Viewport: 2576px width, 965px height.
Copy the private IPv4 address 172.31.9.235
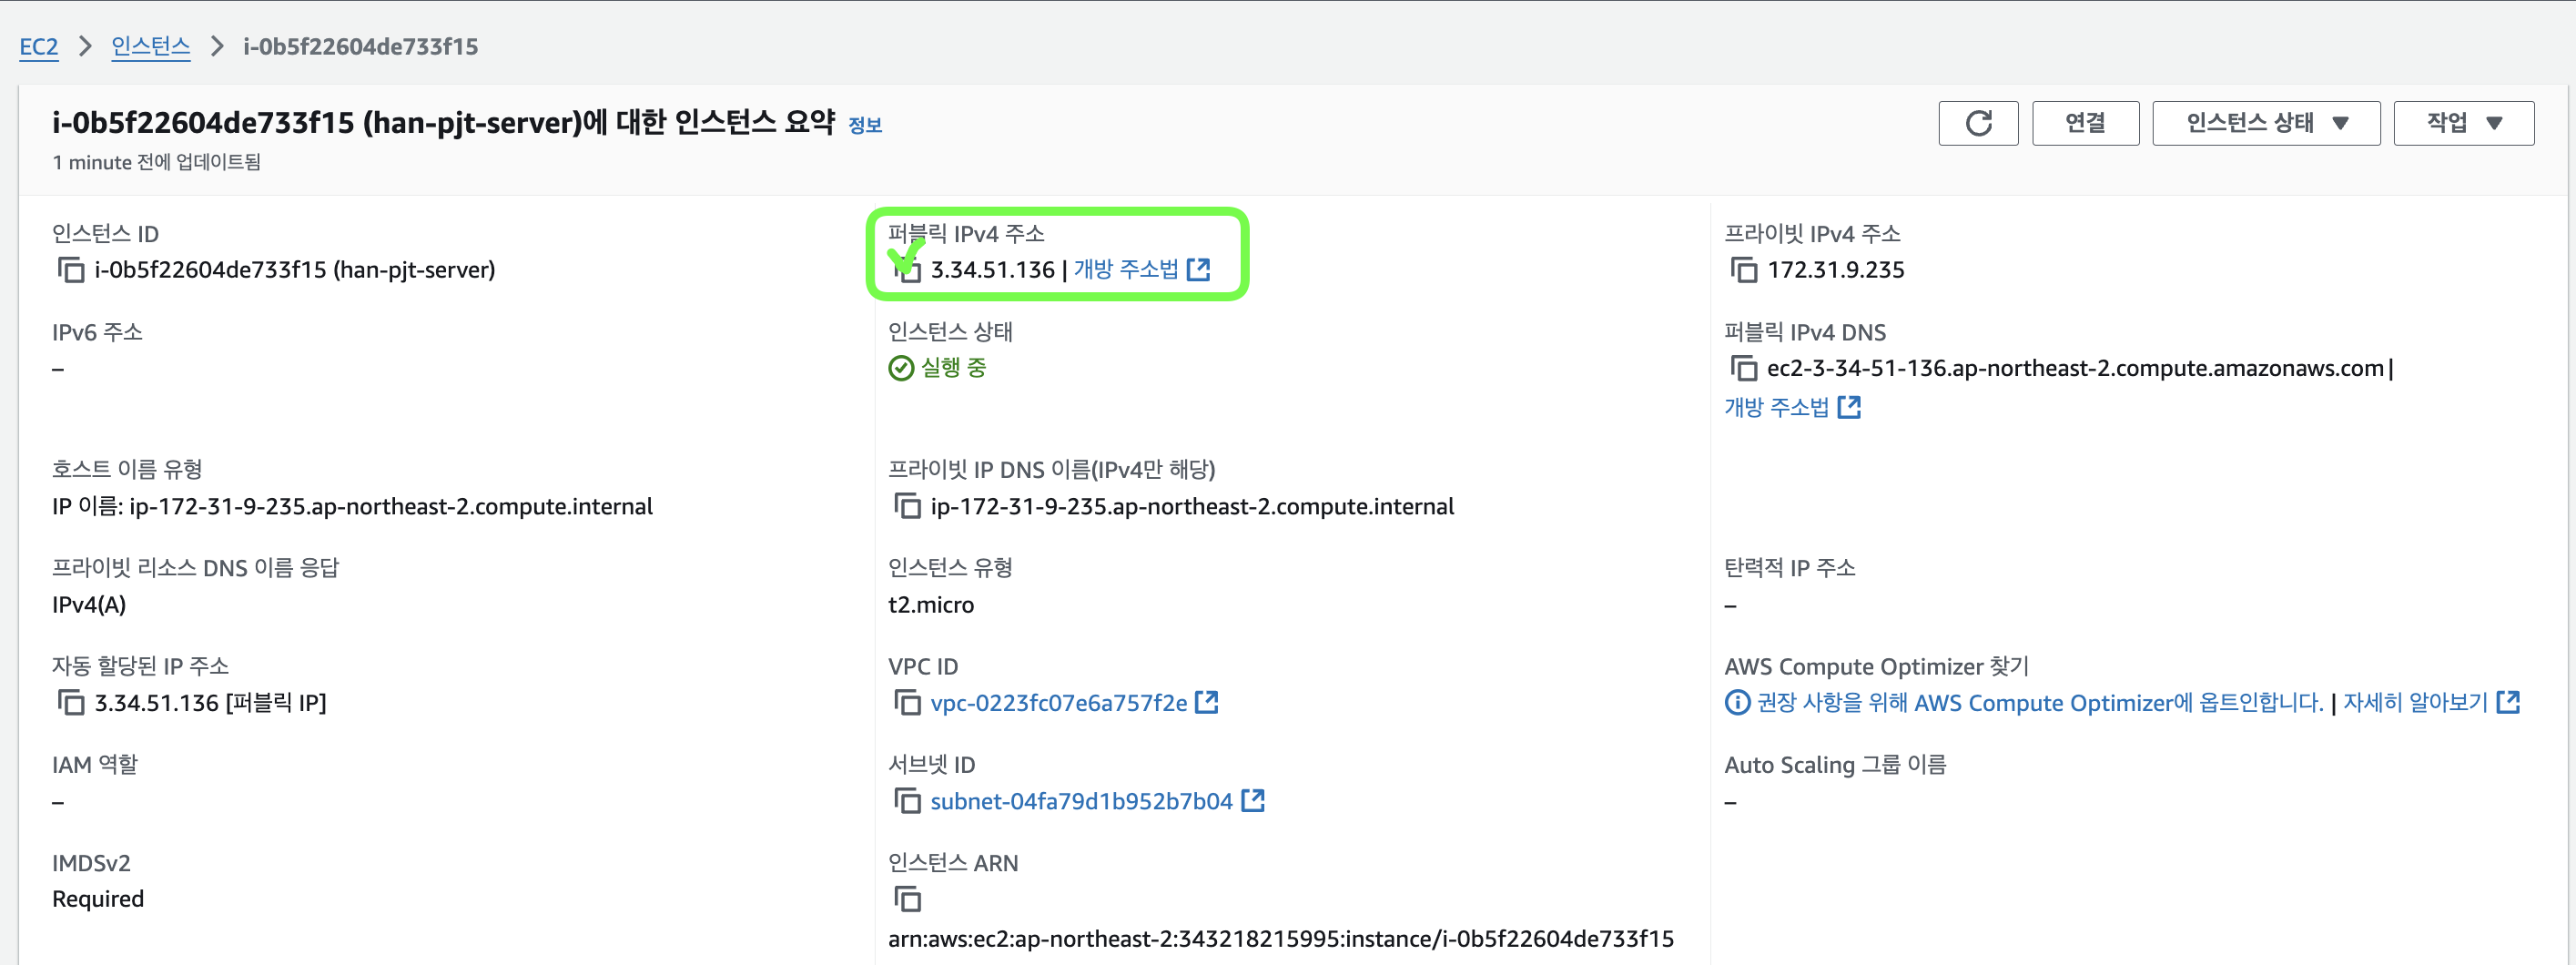pyautogui.click(x=1743, y=270)
